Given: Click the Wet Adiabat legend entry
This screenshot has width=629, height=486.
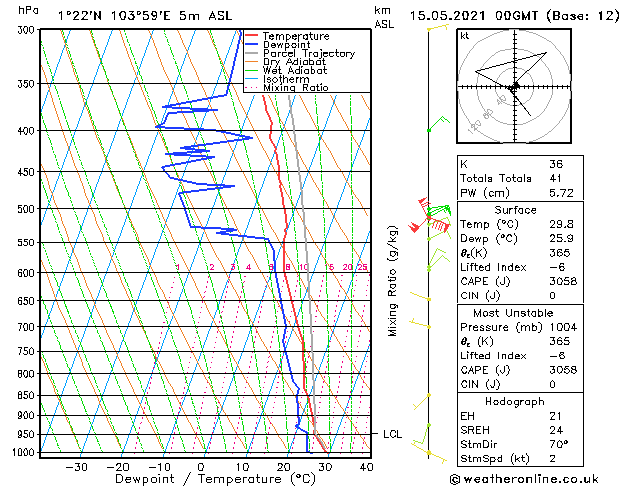Looking at the screenshot, I should (x=295, y=70).
